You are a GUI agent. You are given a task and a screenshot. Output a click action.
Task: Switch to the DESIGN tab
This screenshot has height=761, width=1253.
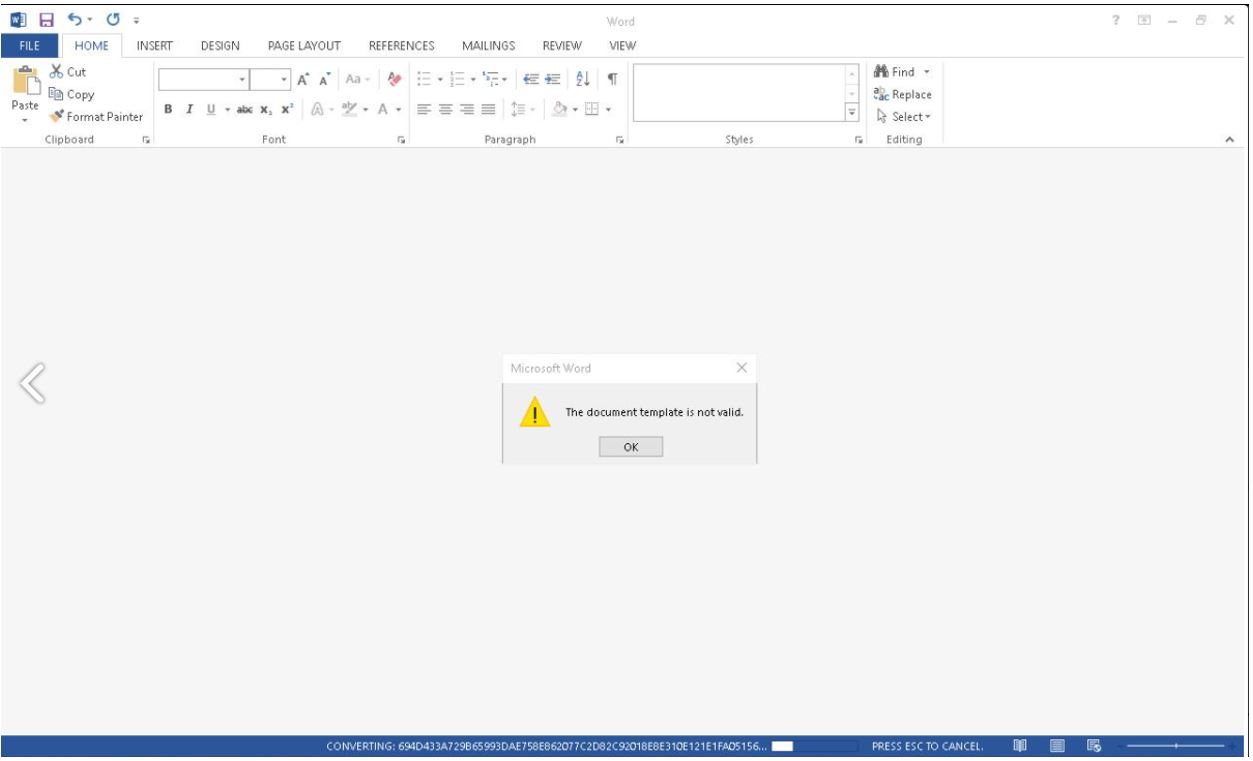219,45
